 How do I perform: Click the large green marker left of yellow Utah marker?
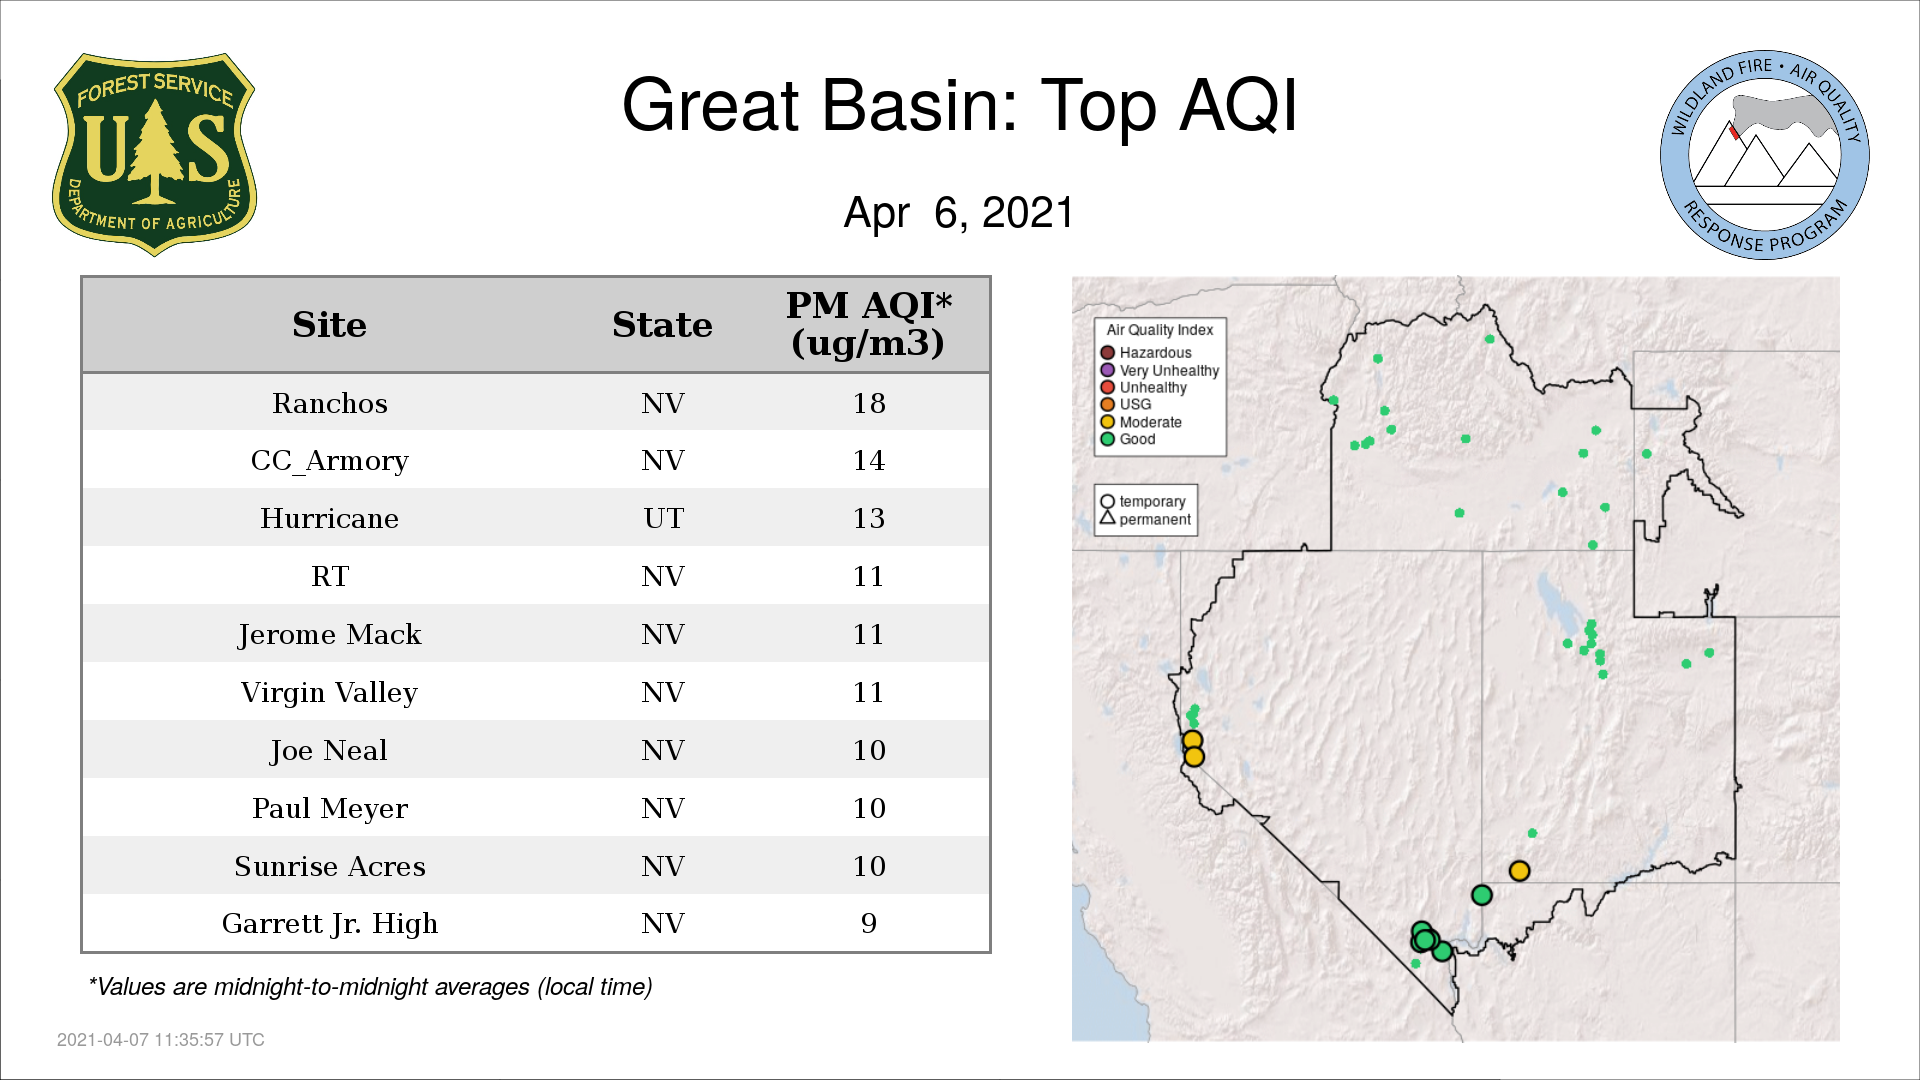tap(1482, 895)
